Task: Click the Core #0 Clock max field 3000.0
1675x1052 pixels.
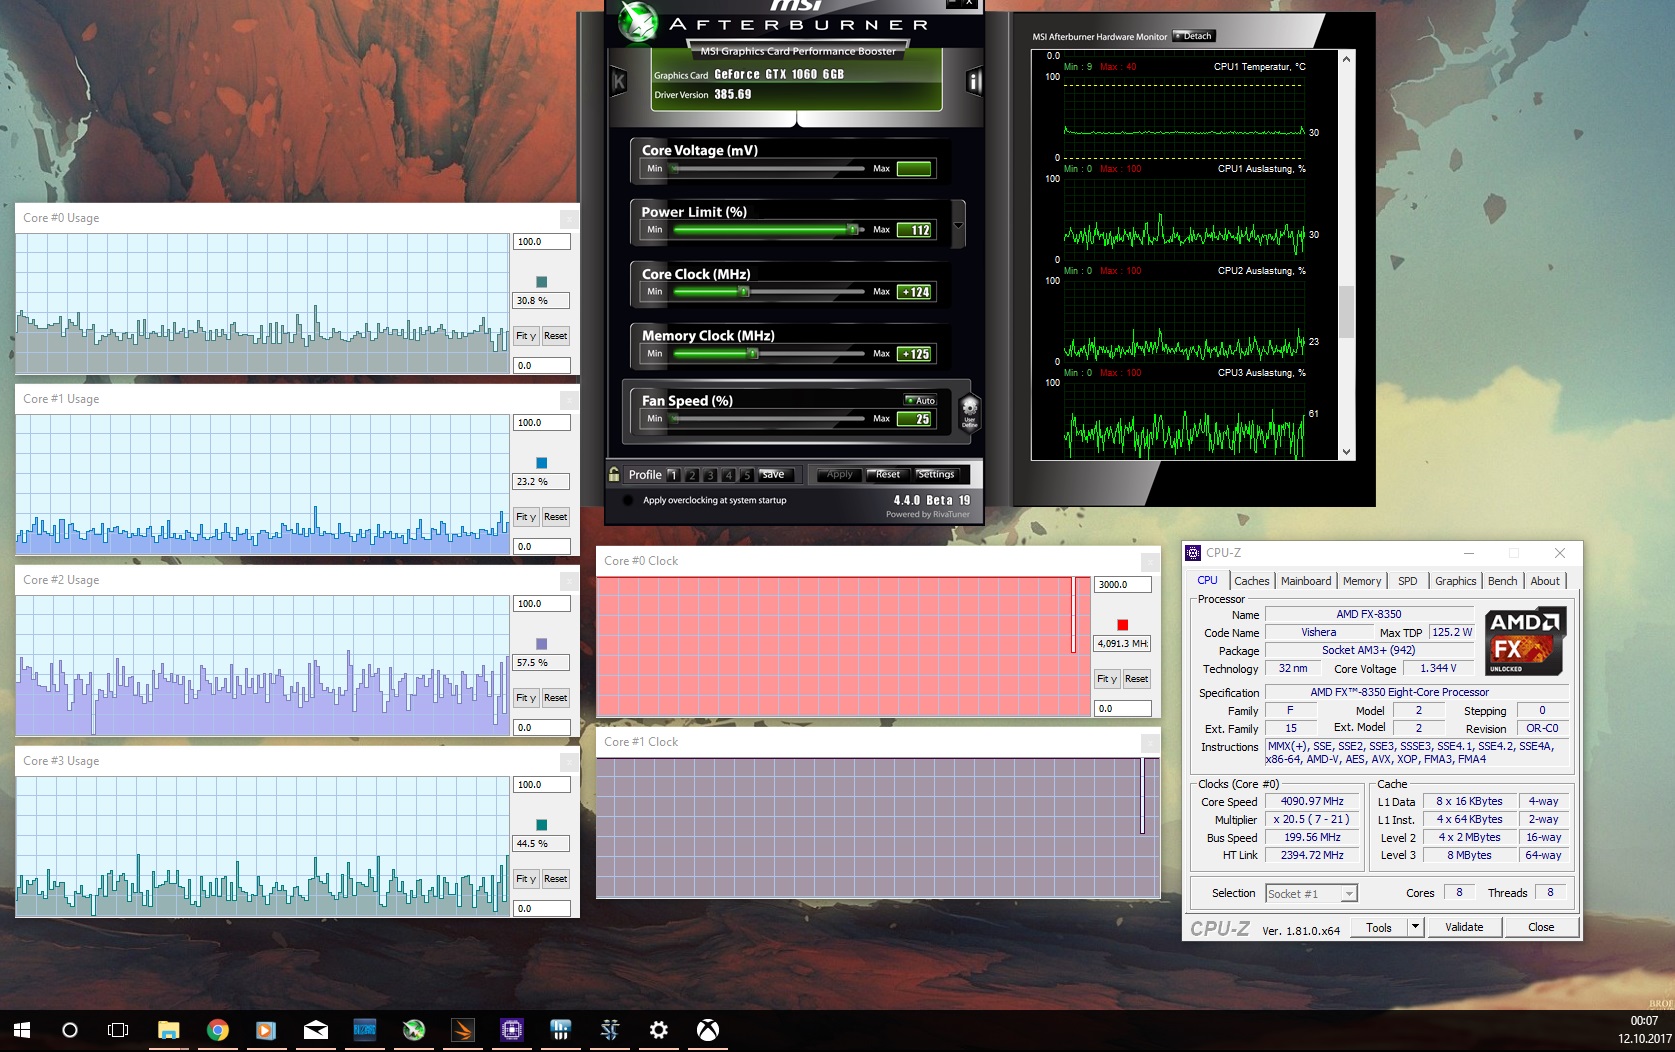Action: coord(1123,585)
